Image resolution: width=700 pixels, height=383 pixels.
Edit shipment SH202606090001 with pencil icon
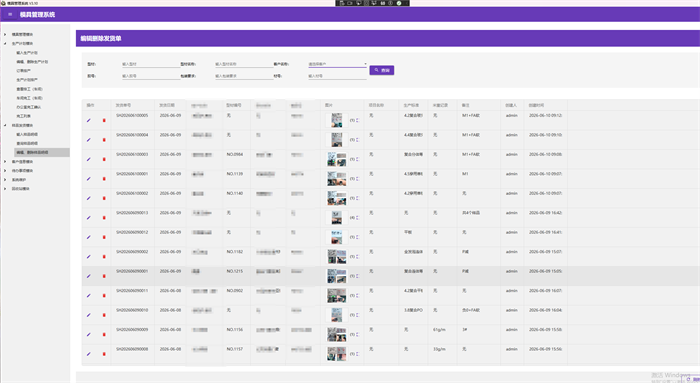[x=88, y=276]
